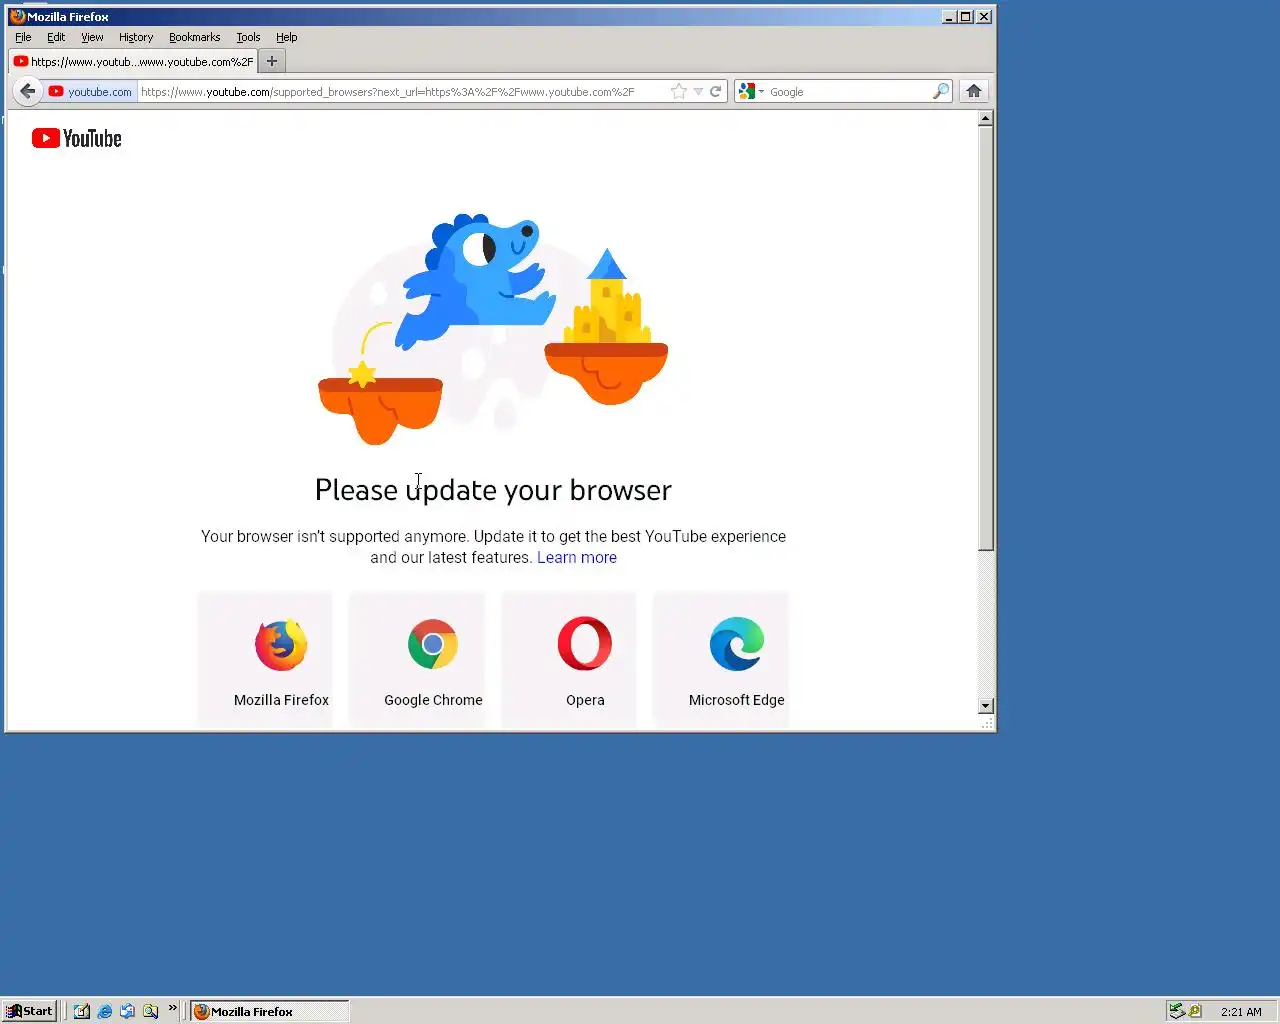Minimize the Firefox window

click(x=949, y=16)
